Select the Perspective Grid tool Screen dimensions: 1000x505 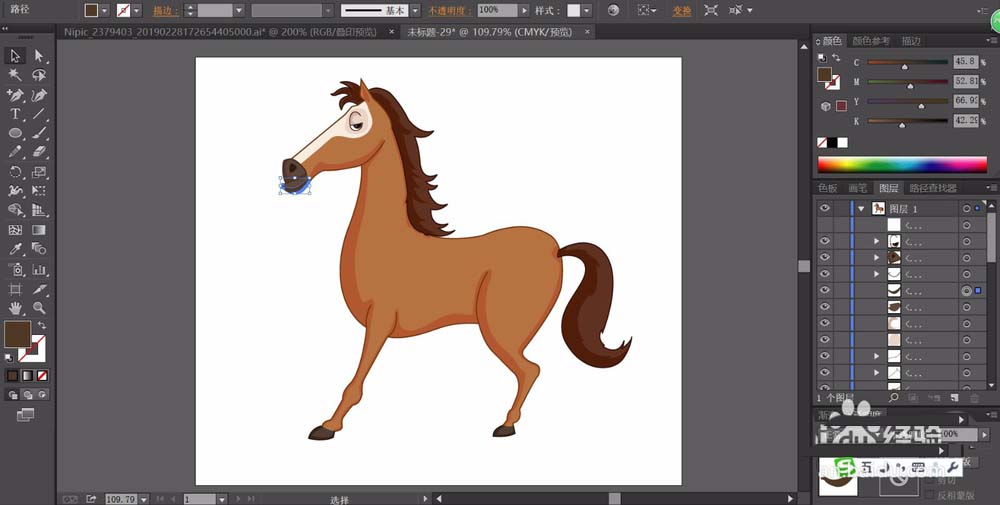(x=39, y=210)
